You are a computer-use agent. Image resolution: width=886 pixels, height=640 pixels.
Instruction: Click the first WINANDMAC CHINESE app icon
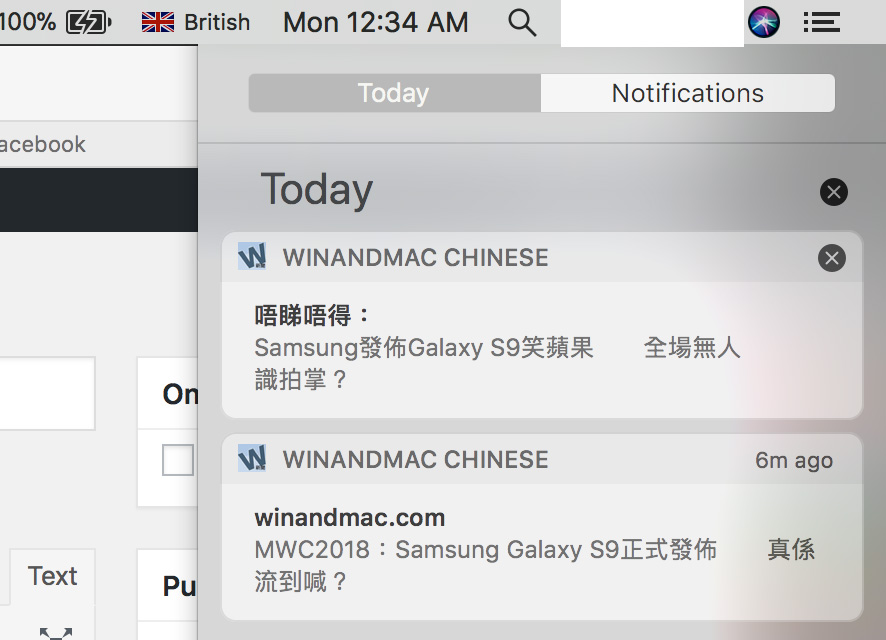point(252,256)
